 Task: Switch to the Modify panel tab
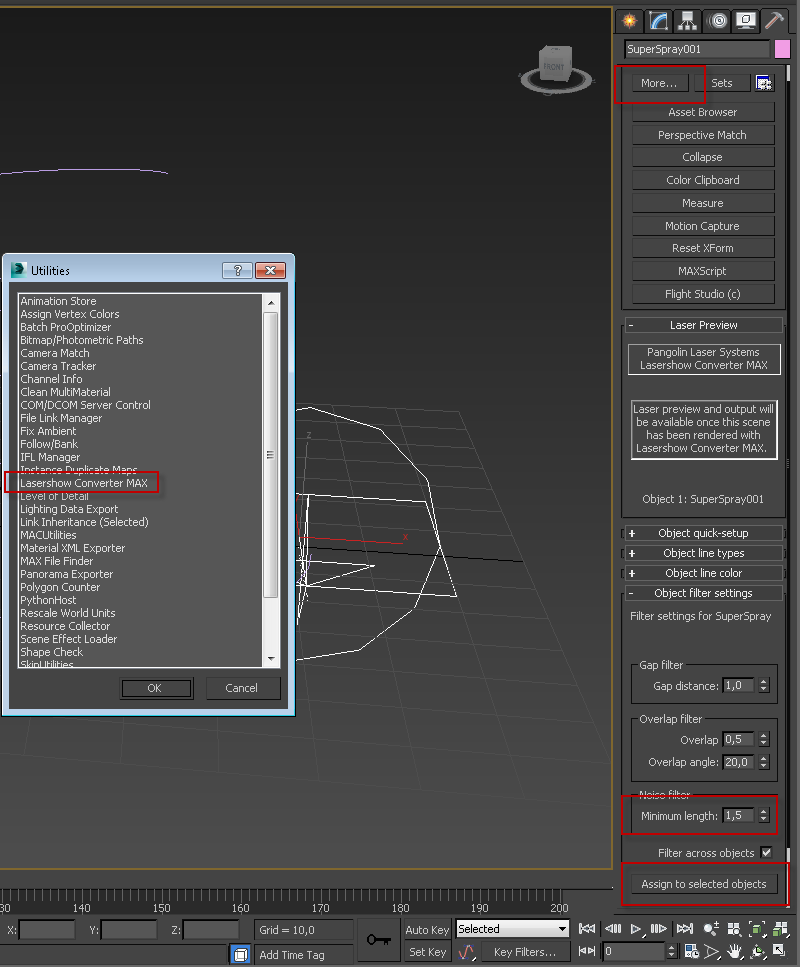(658, 20)
